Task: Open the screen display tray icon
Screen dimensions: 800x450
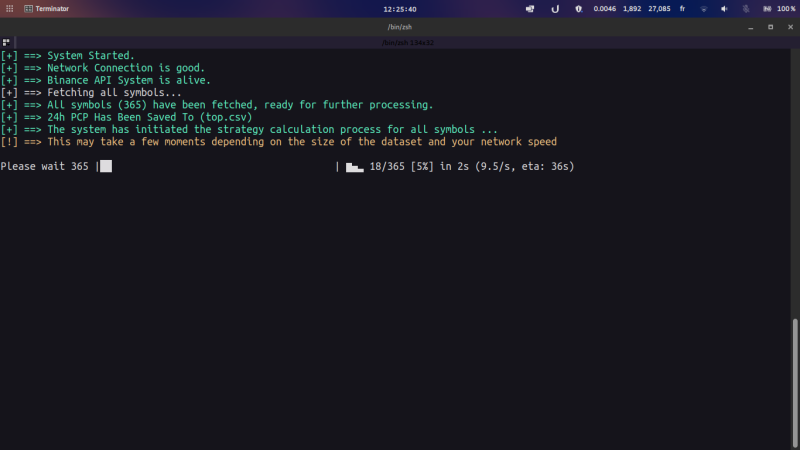Action: 530,8
